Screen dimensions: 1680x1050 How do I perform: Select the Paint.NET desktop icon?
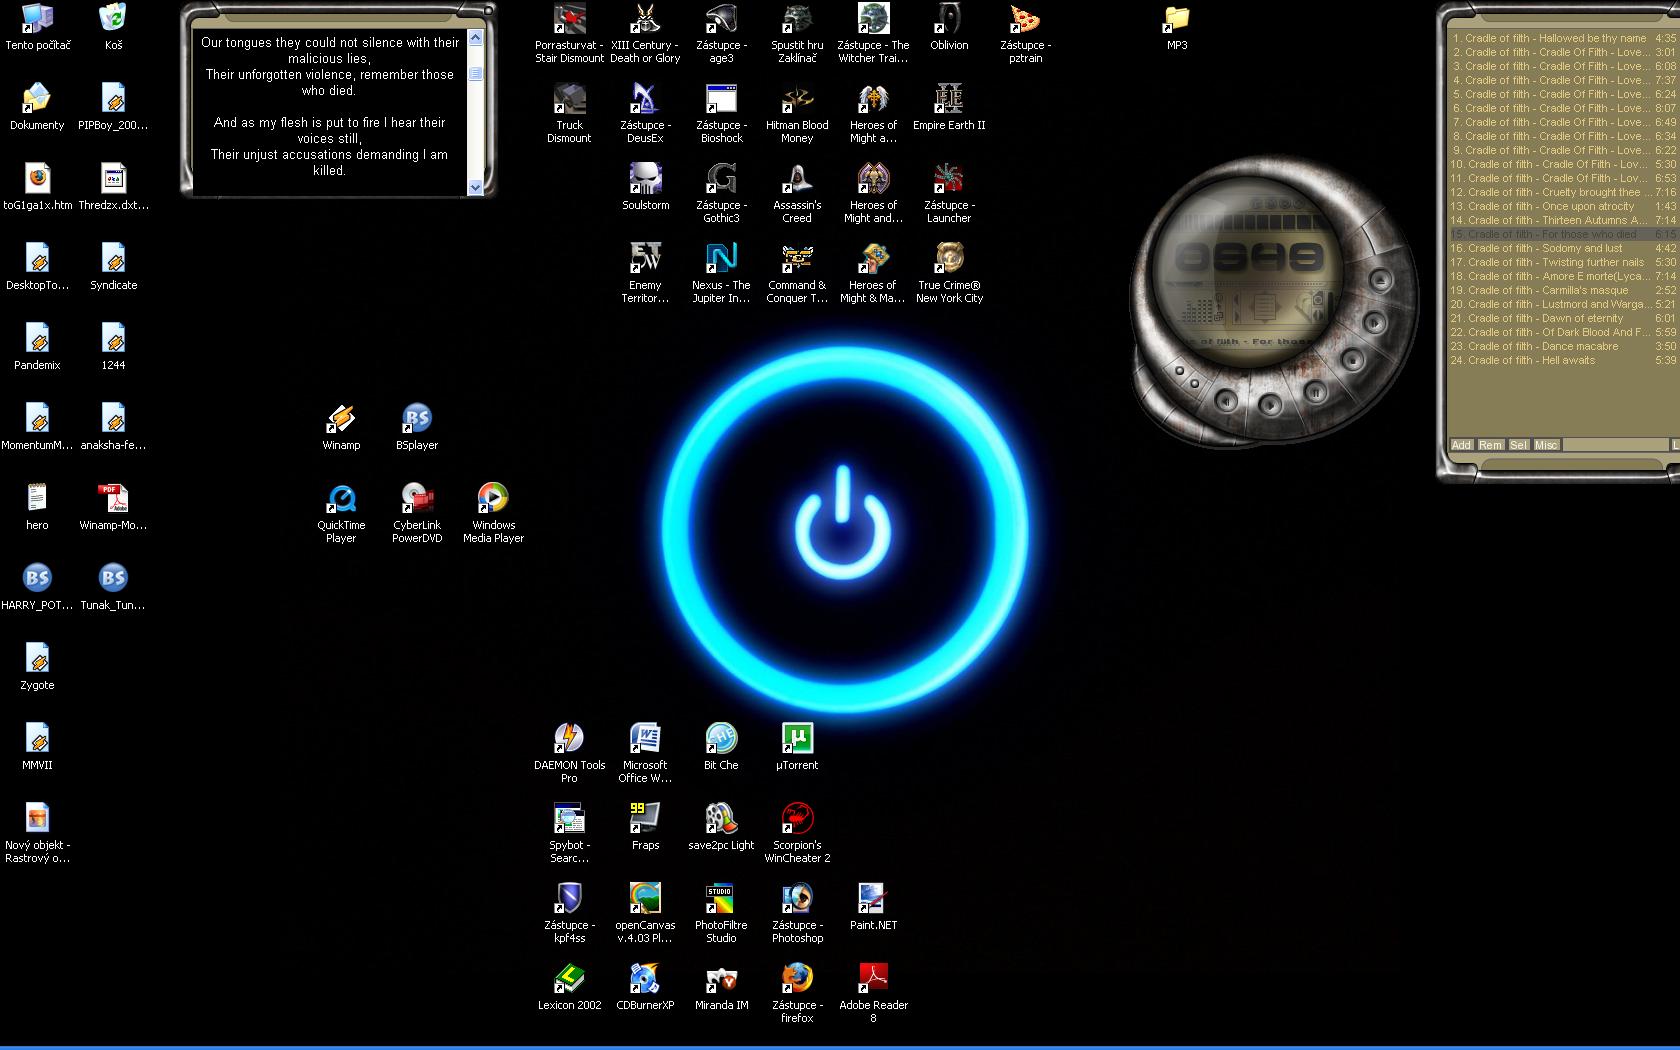point(873,900)
